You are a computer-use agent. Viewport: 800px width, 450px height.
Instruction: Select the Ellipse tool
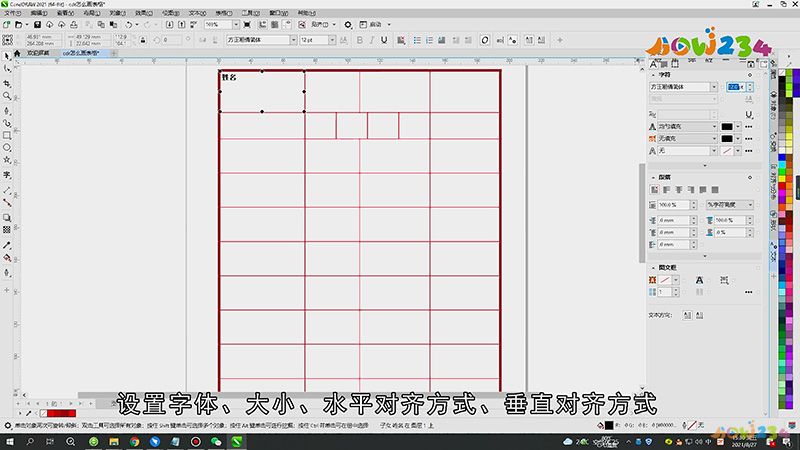[7, 147]
